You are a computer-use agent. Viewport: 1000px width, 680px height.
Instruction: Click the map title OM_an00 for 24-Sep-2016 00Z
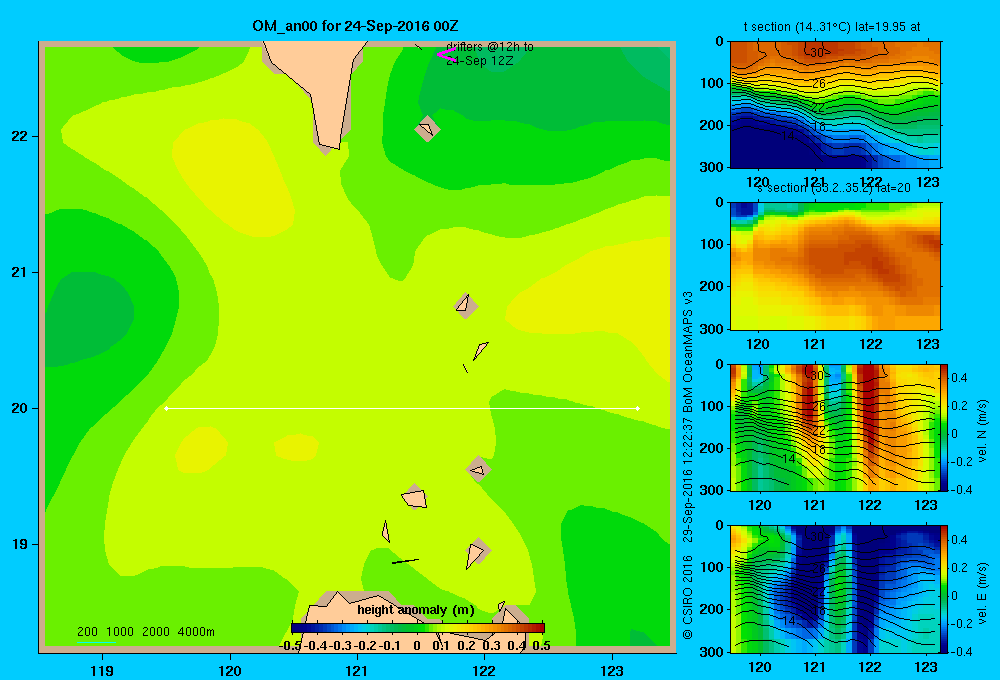click(355, 26)
